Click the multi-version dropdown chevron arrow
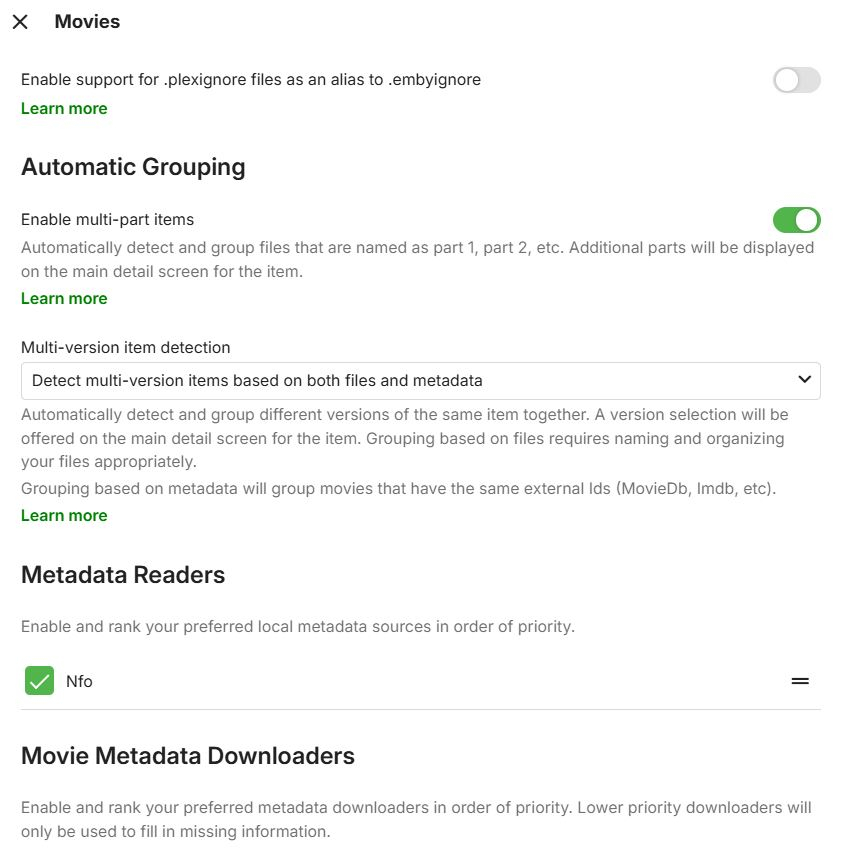 point(804,380)
